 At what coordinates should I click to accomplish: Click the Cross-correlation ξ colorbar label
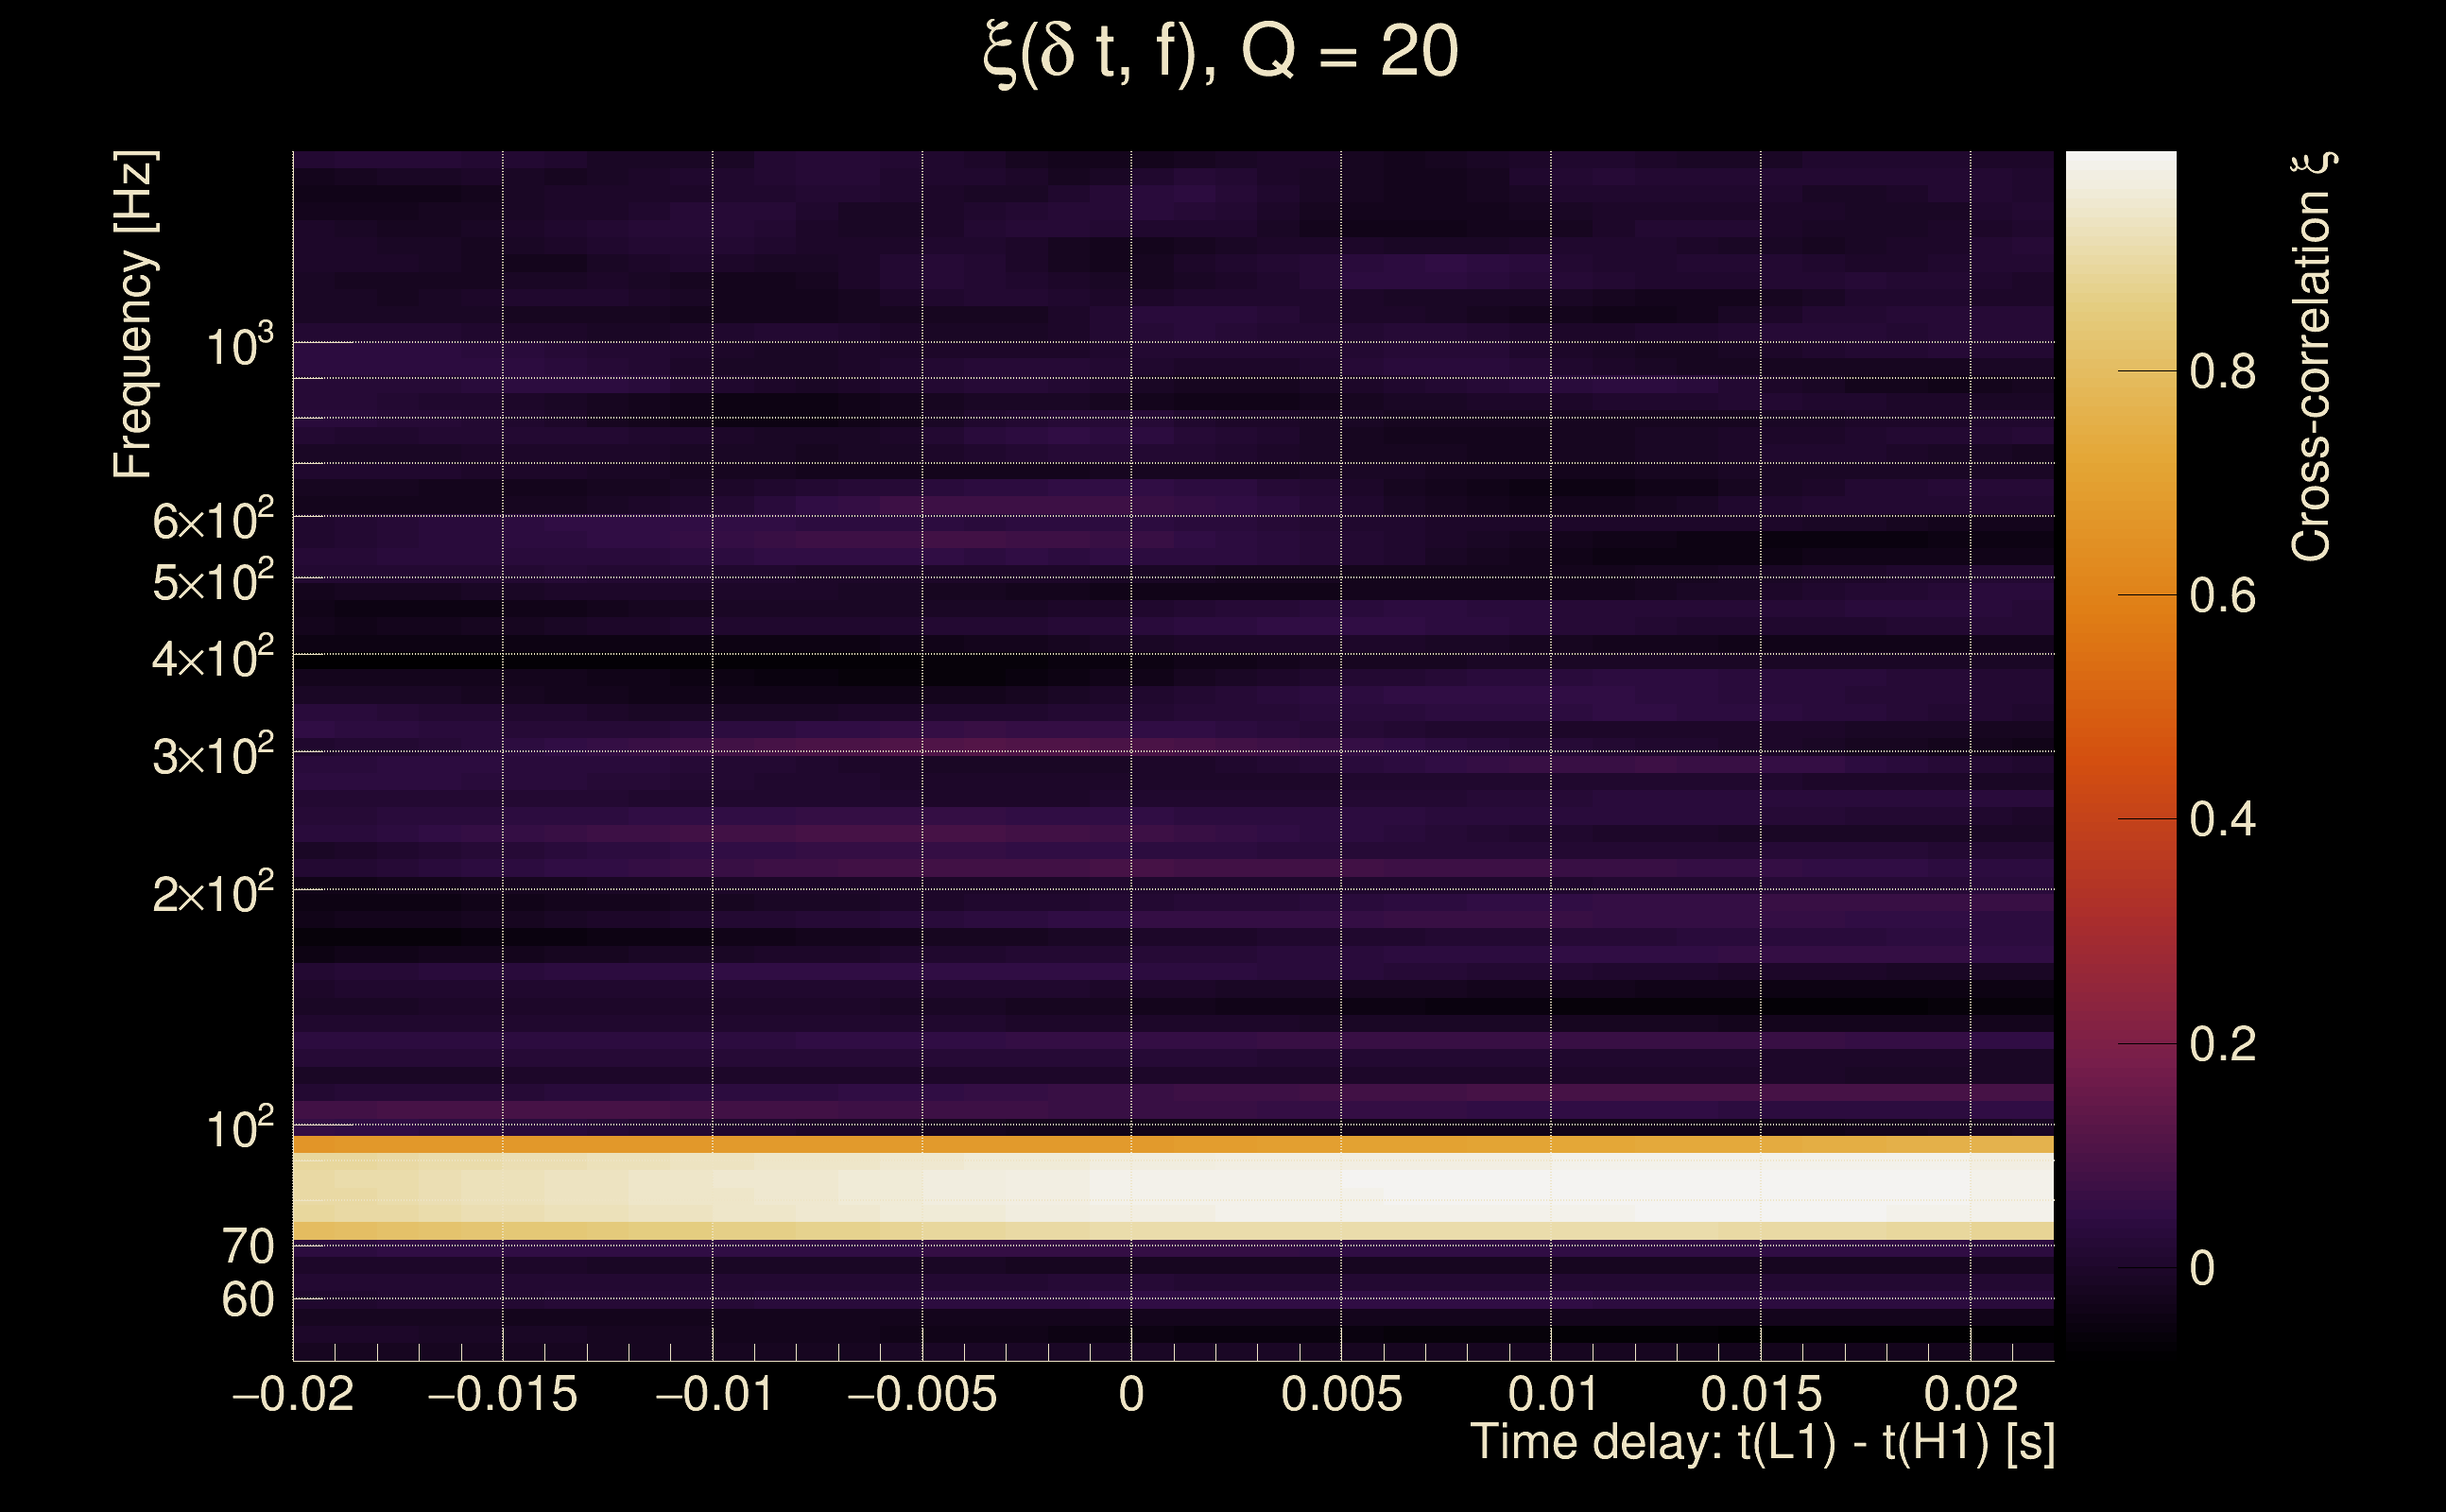click(x=2312, y=356)
